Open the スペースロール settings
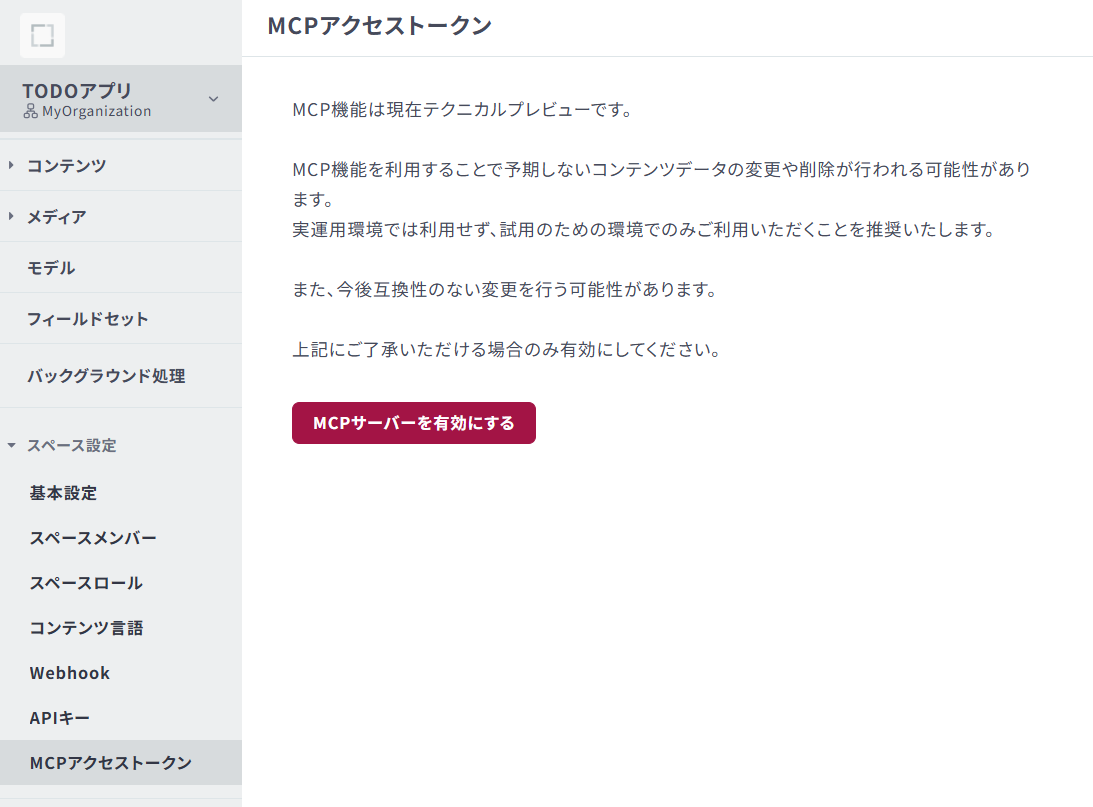This screenshot has height=807, width=1093. coord(86,583)
